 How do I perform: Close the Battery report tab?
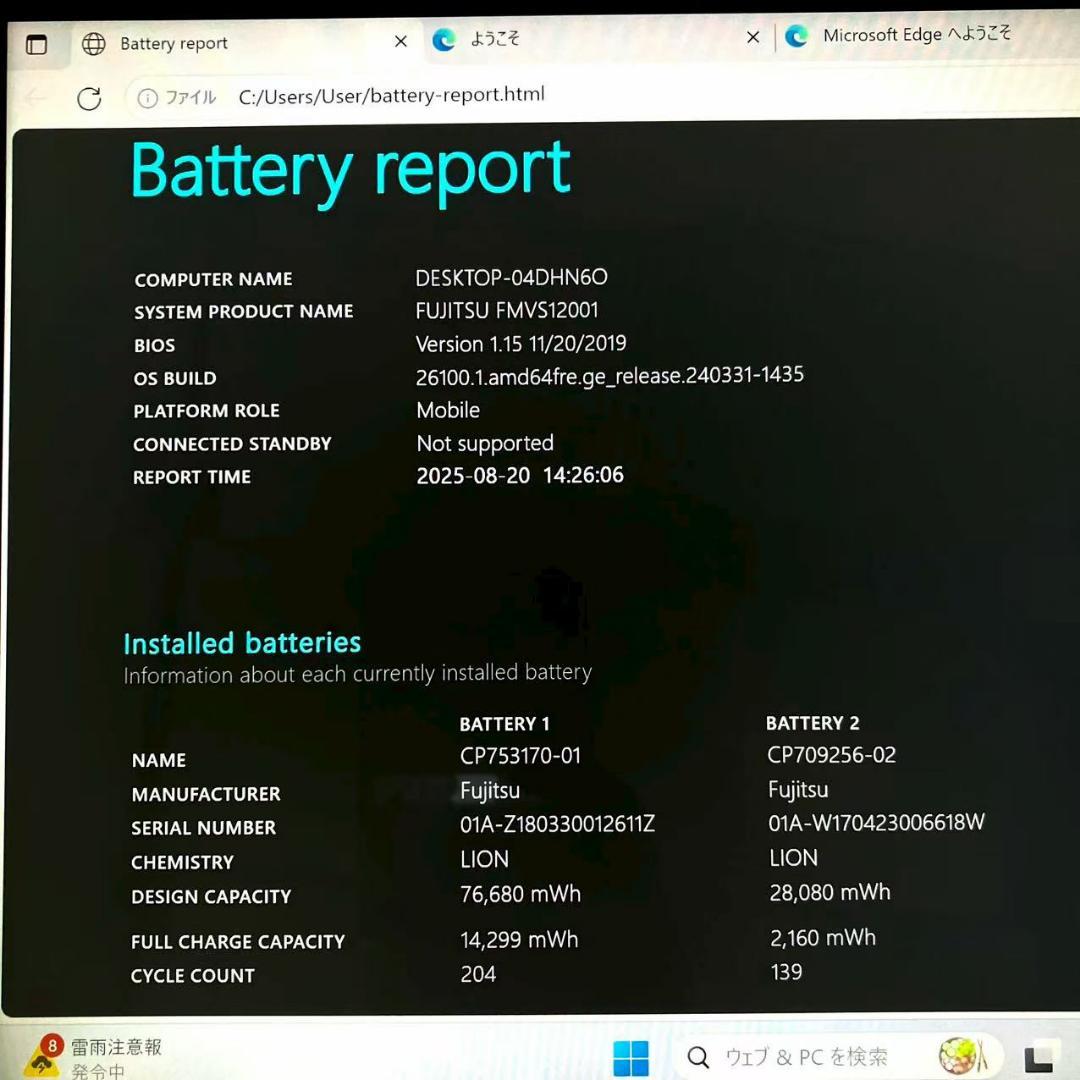click(400, 41)
